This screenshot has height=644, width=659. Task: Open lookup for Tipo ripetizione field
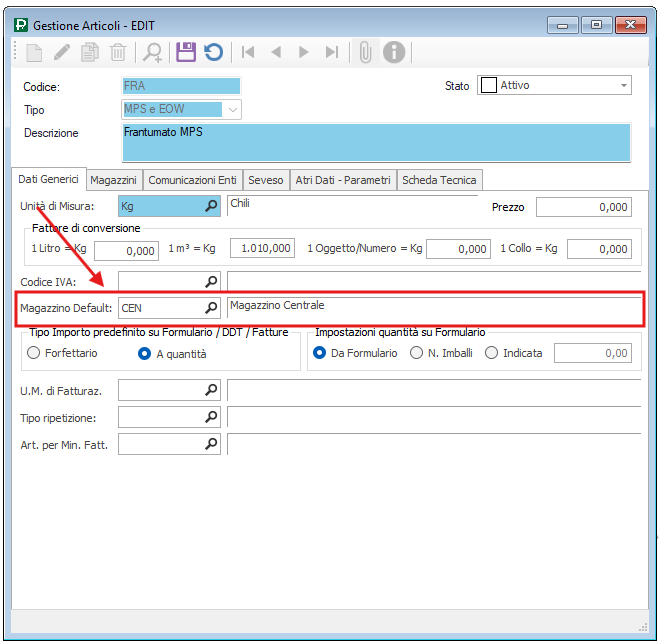click(211, 416)
